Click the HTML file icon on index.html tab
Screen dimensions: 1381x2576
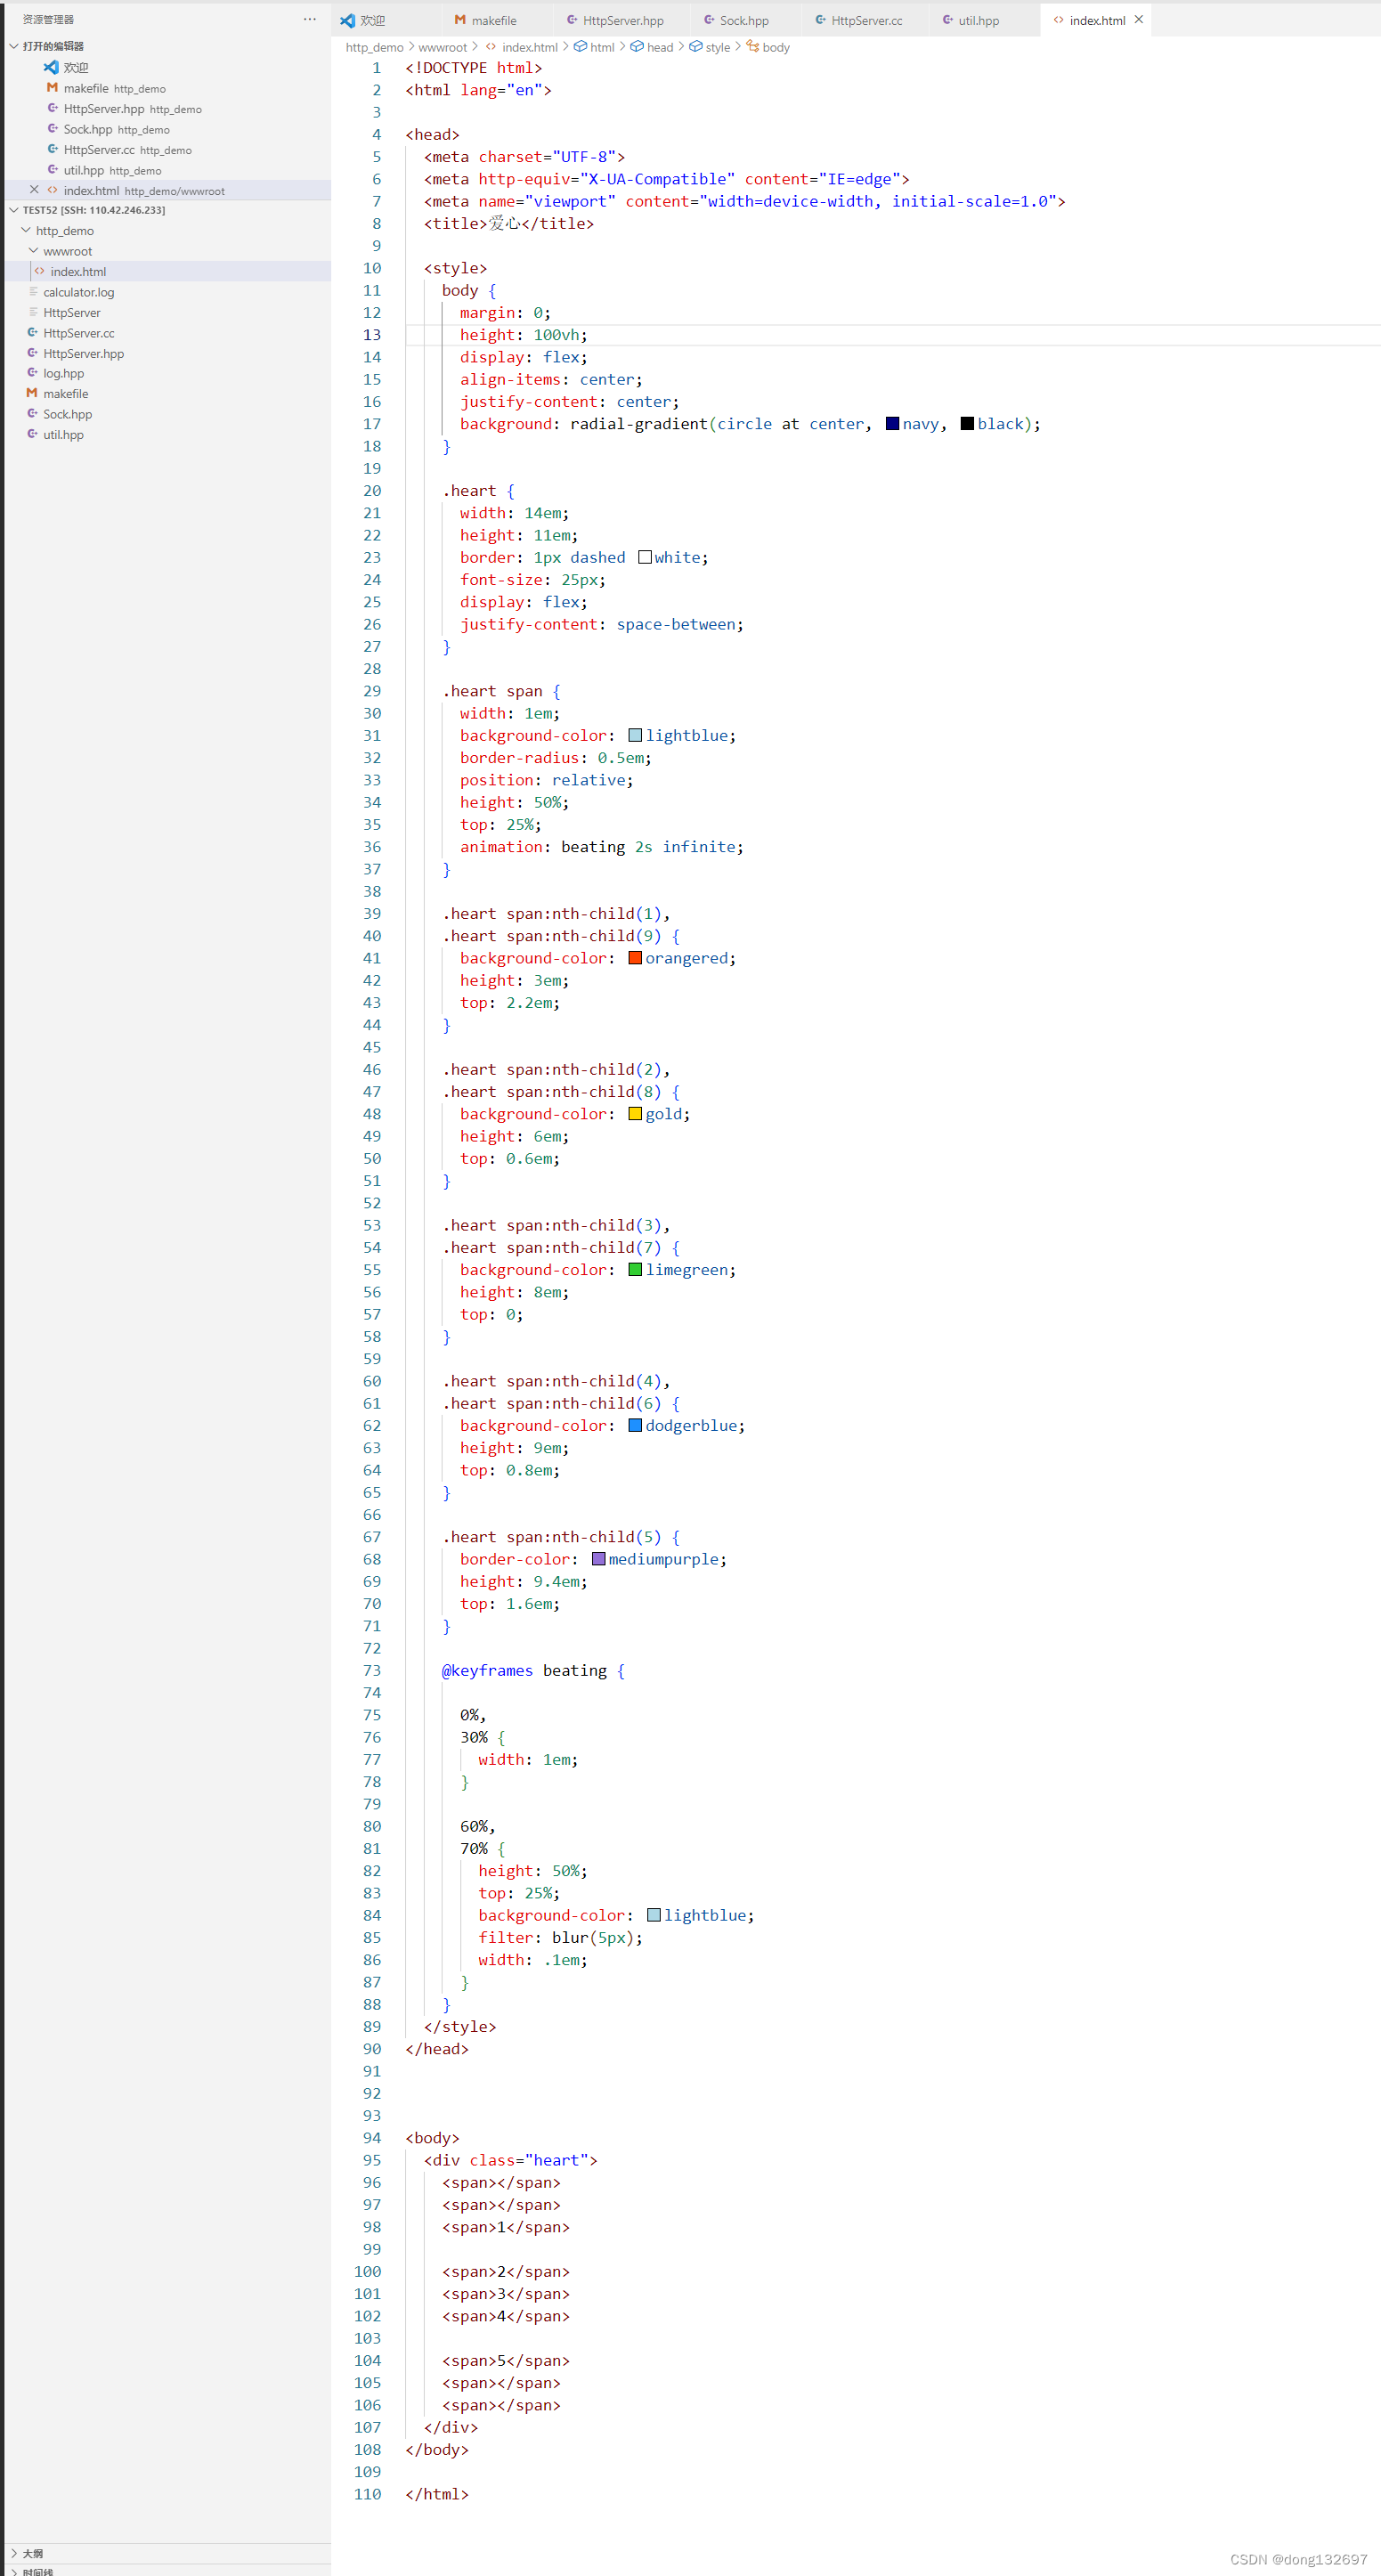[1058, 20]
